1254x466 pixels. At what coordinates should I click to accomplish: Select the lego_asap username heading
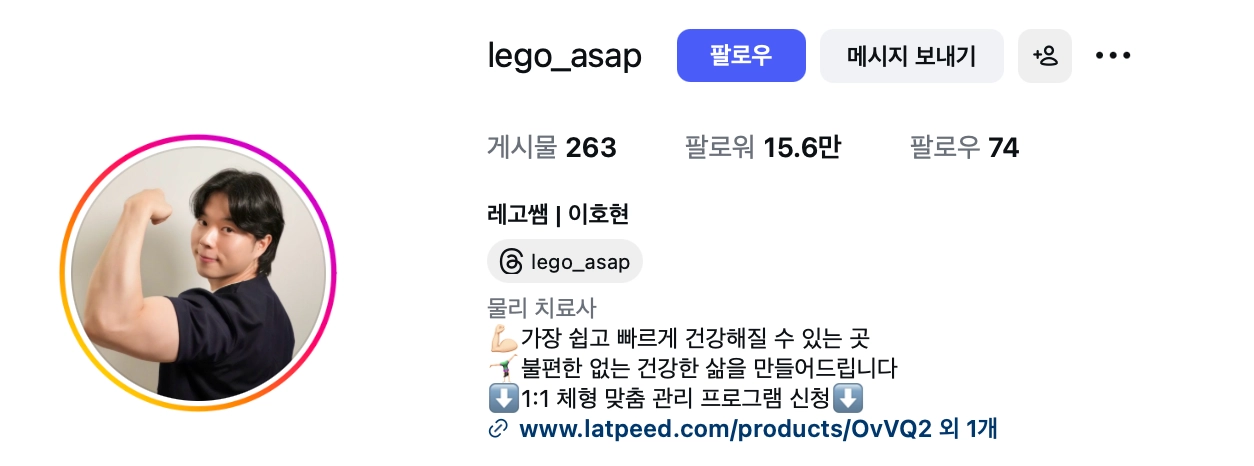pos(565,57)
